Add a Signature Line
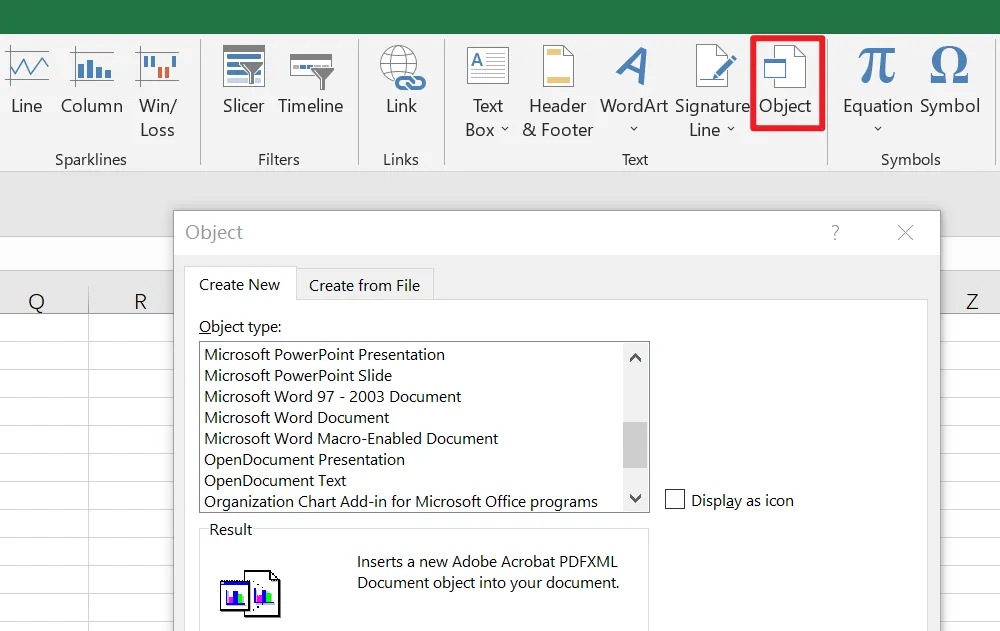The width and height of the screenshot is (1000, 631). pyautogui.click(x=712, y=93)
